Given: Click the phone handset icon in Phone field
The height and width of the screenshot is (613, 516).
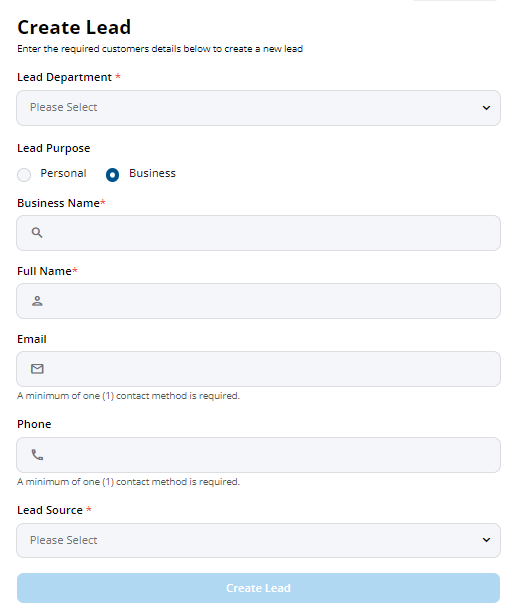Looking at the screenshot, I should pyautogui.click(x=37, y=455).
